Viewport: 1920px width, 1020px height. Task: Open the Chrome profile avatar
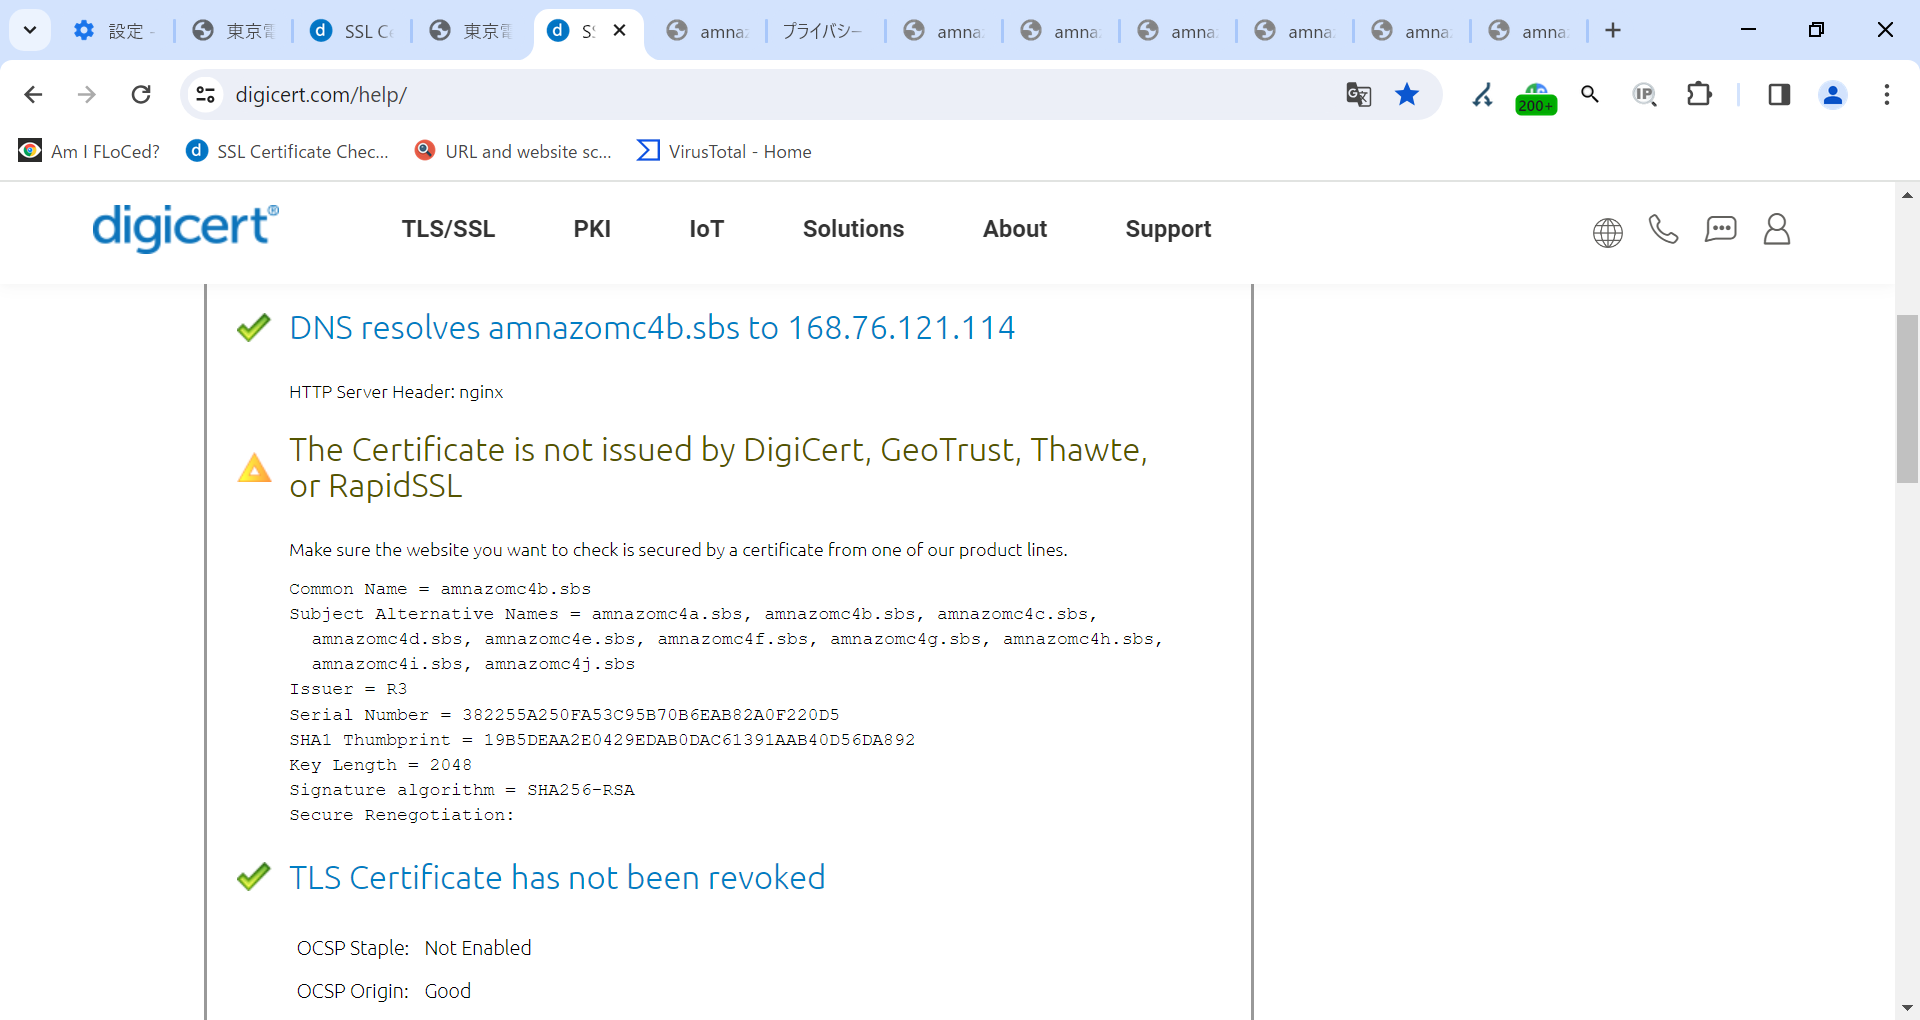click(1833, 94)
